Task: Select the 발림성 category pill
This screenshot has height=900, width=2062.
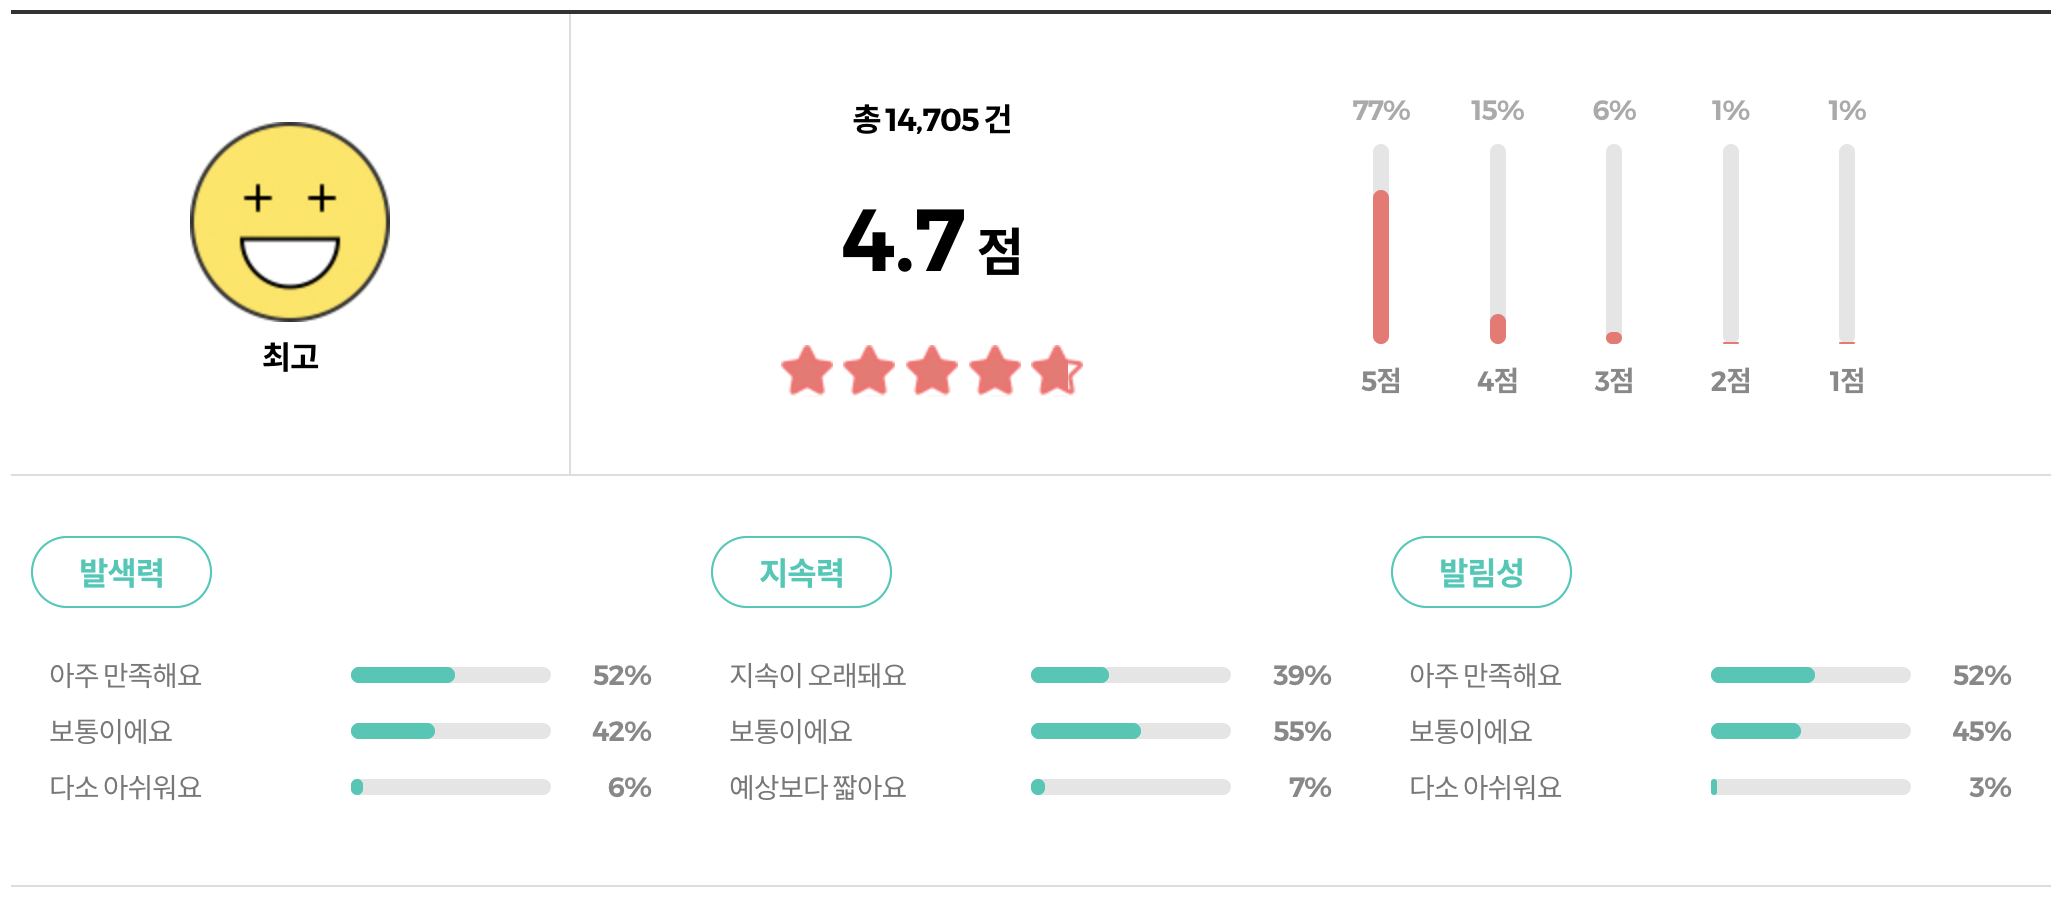Action: 1481,571
